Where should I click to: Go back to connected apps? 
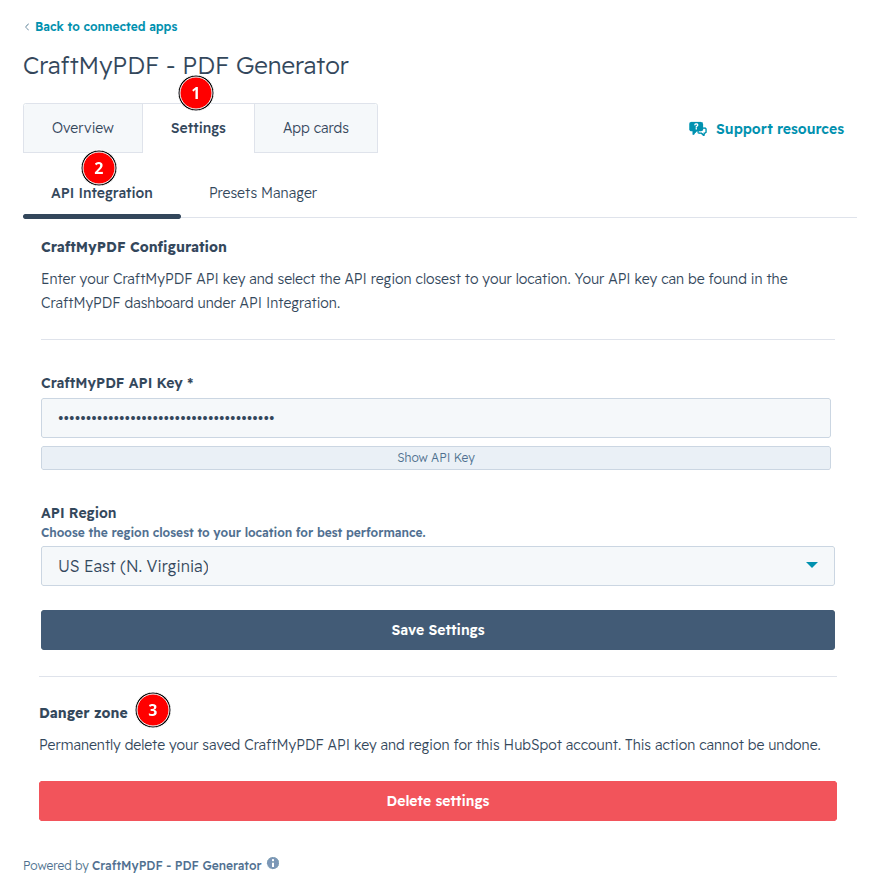(106, 27)
